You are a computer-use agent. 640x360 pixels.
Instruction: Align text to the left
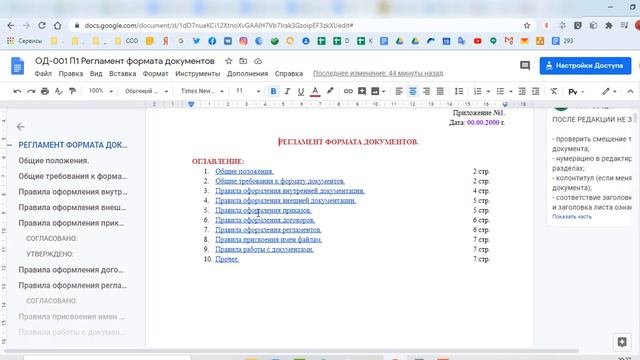tap(399, 91)
